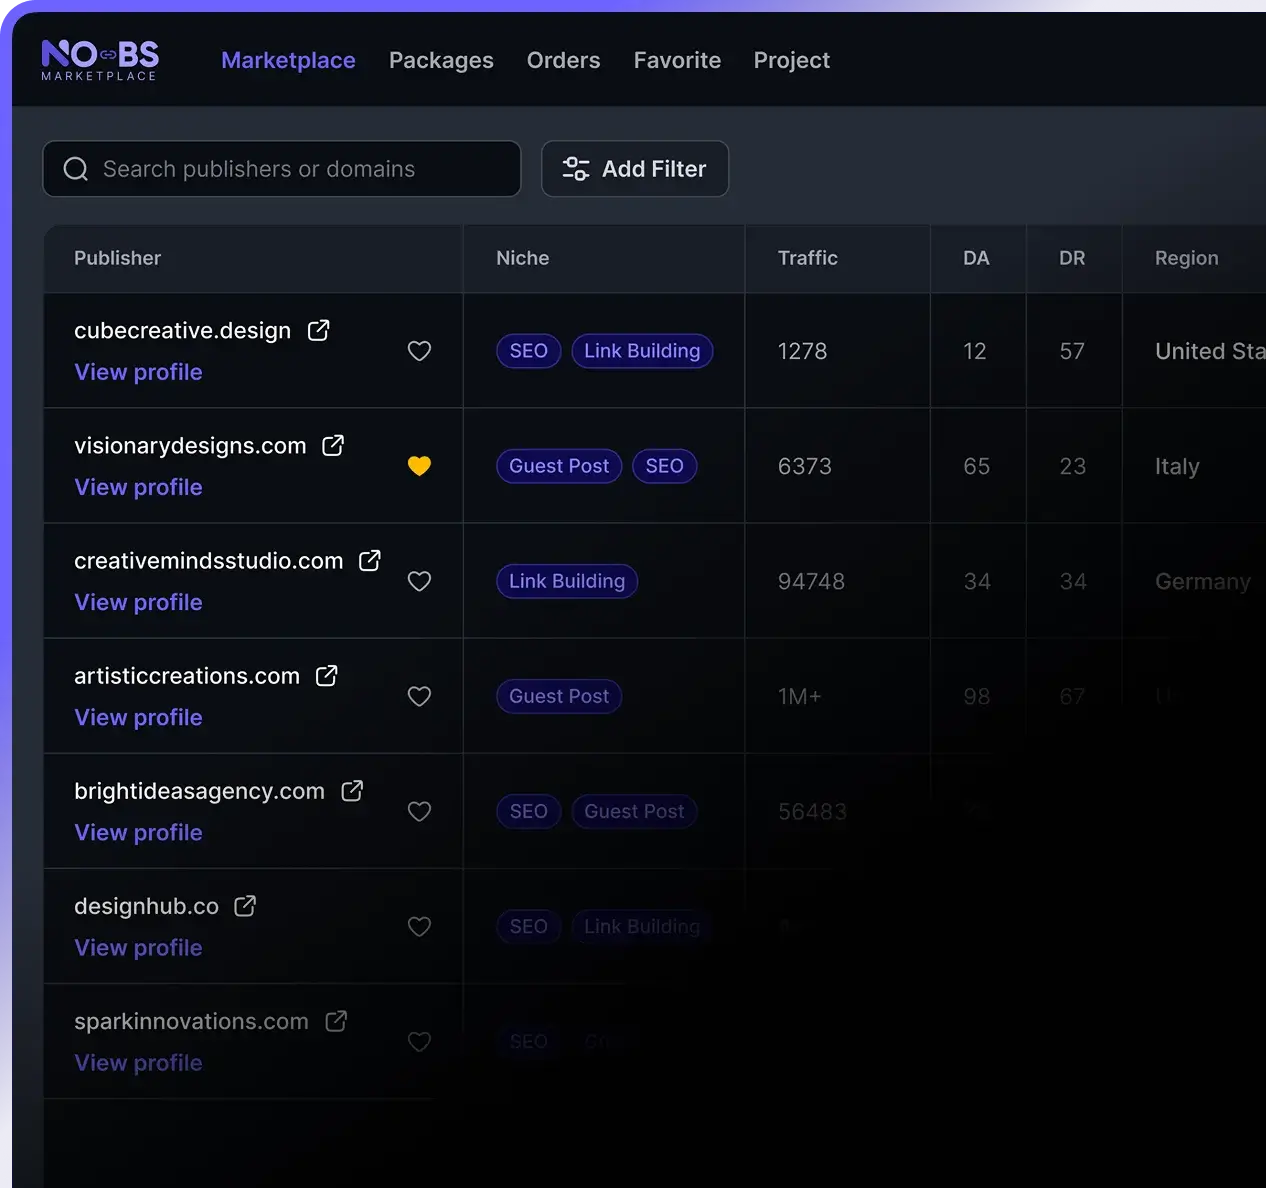Open brightideasagency.com with the external link icon

[352, 790]
